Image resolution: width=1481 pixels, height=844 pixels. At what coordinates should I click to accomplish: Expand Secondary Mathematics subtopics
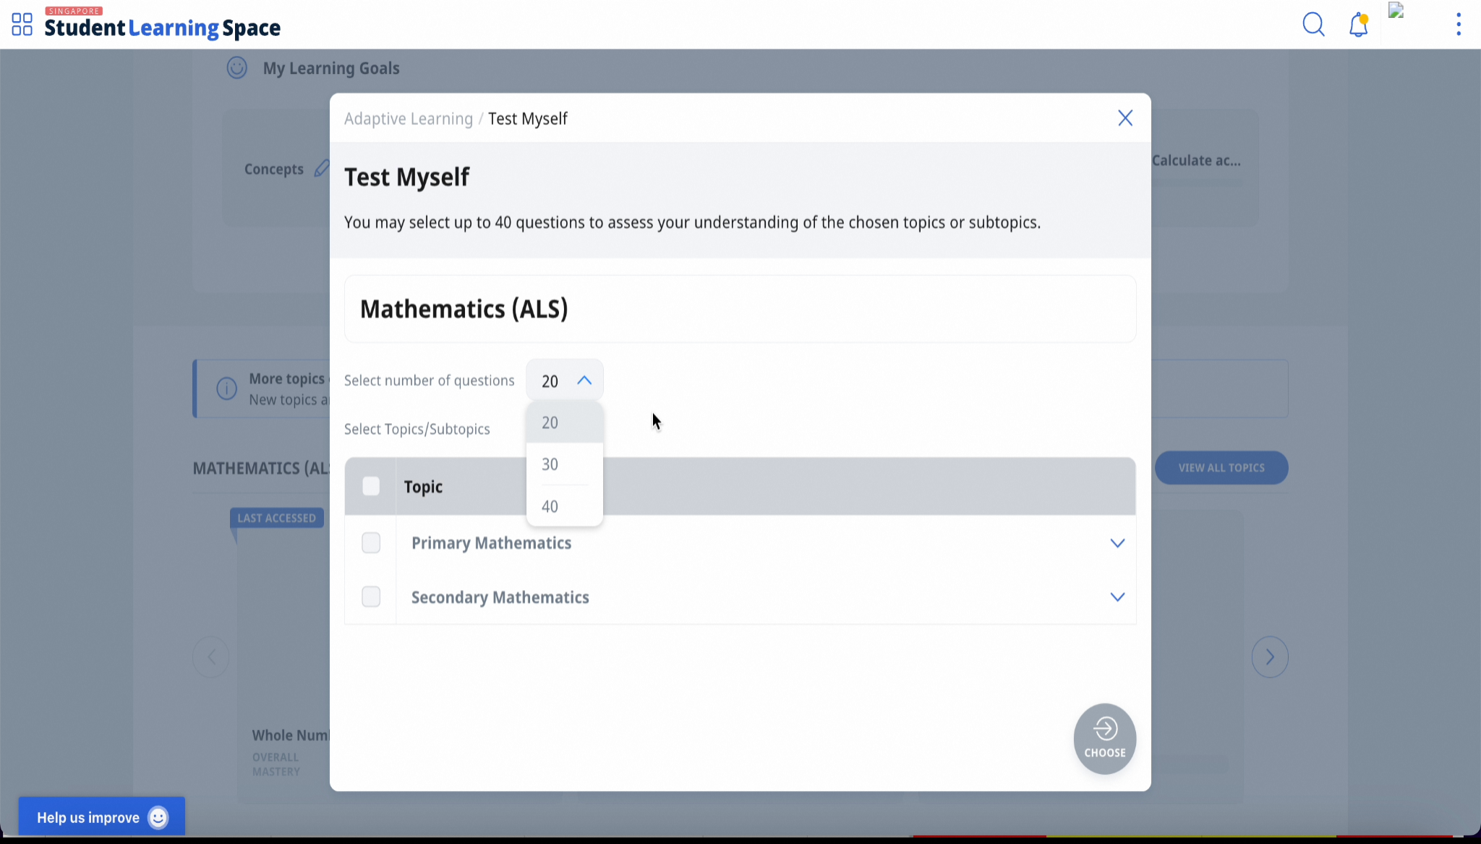tap(1117, 597)
